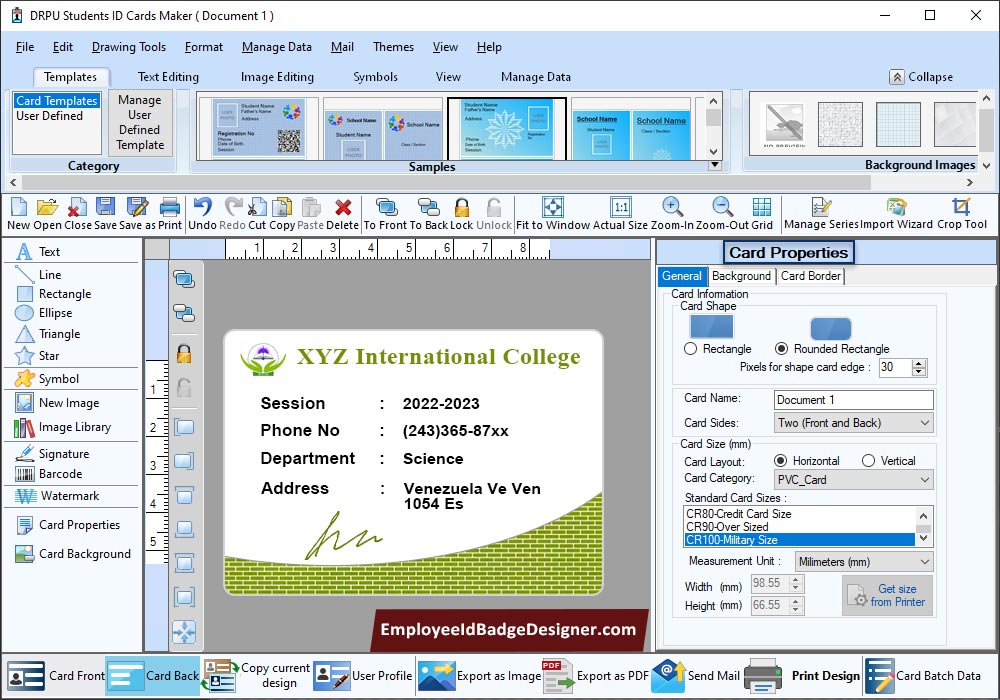
Task: Select Rounded Rectangle card shape radio
Action: point(781,349)
